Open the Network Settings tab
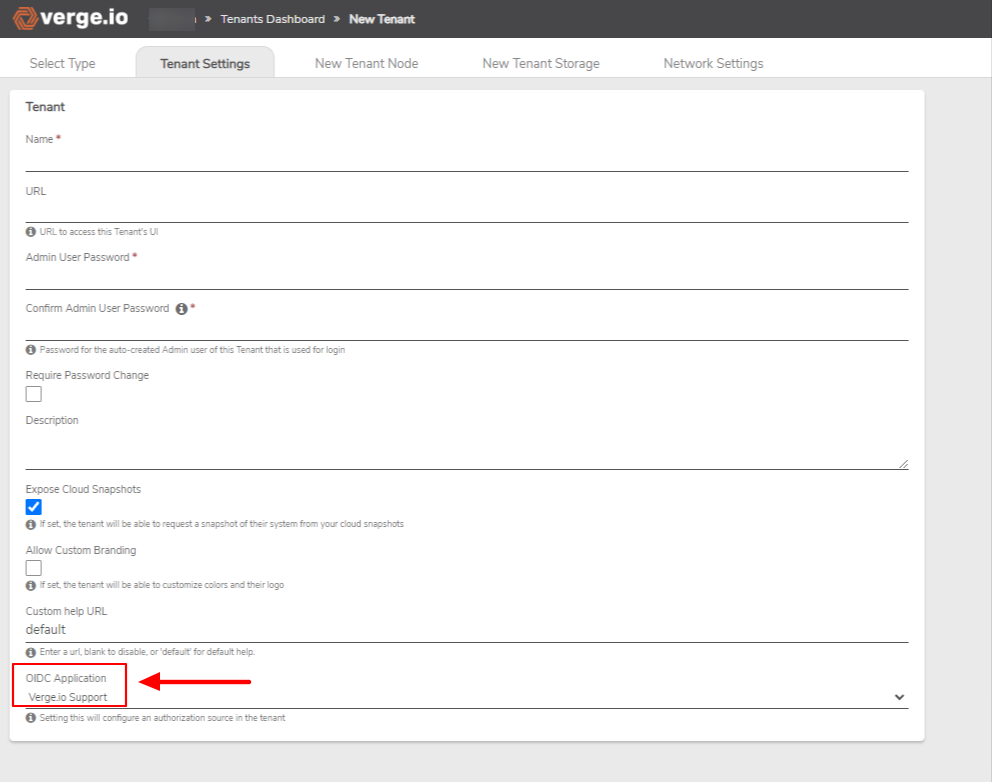 tap(713, 61)
